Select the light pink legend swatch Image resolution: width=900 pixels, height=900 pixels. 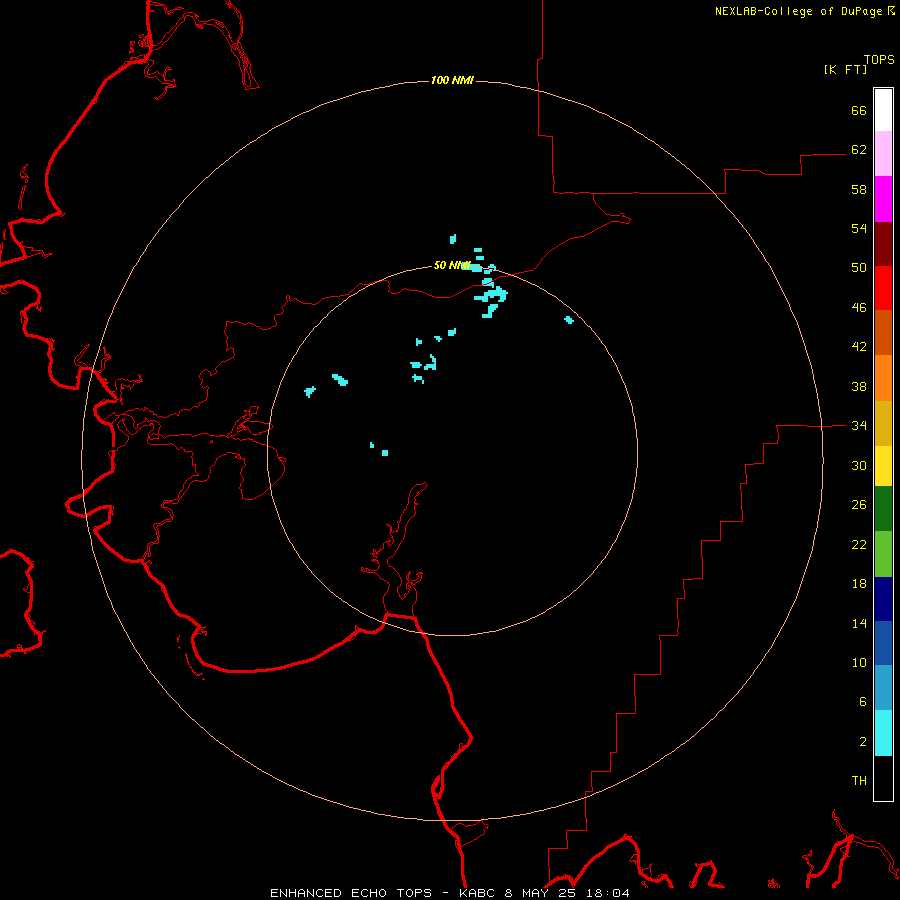coord(883,153)
